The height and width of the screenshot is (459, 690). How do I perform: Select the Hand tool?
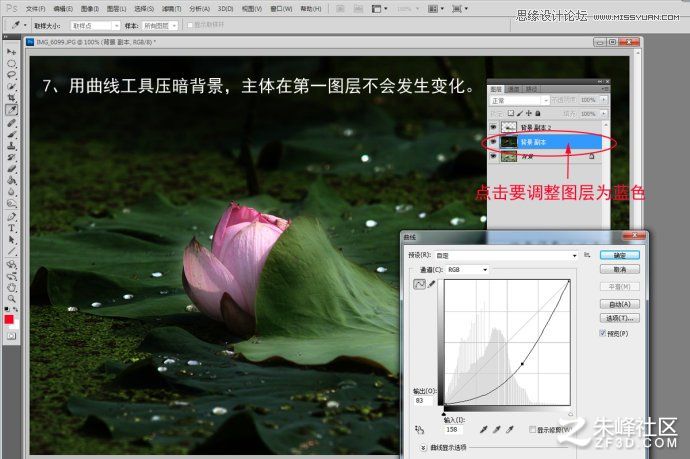(11, 288)
